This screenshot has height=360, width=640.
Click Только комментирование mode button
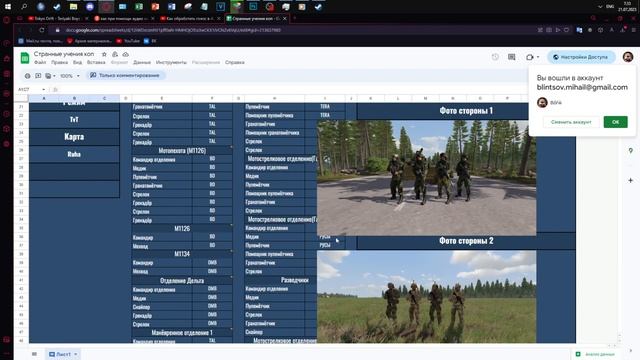point(125,76)
